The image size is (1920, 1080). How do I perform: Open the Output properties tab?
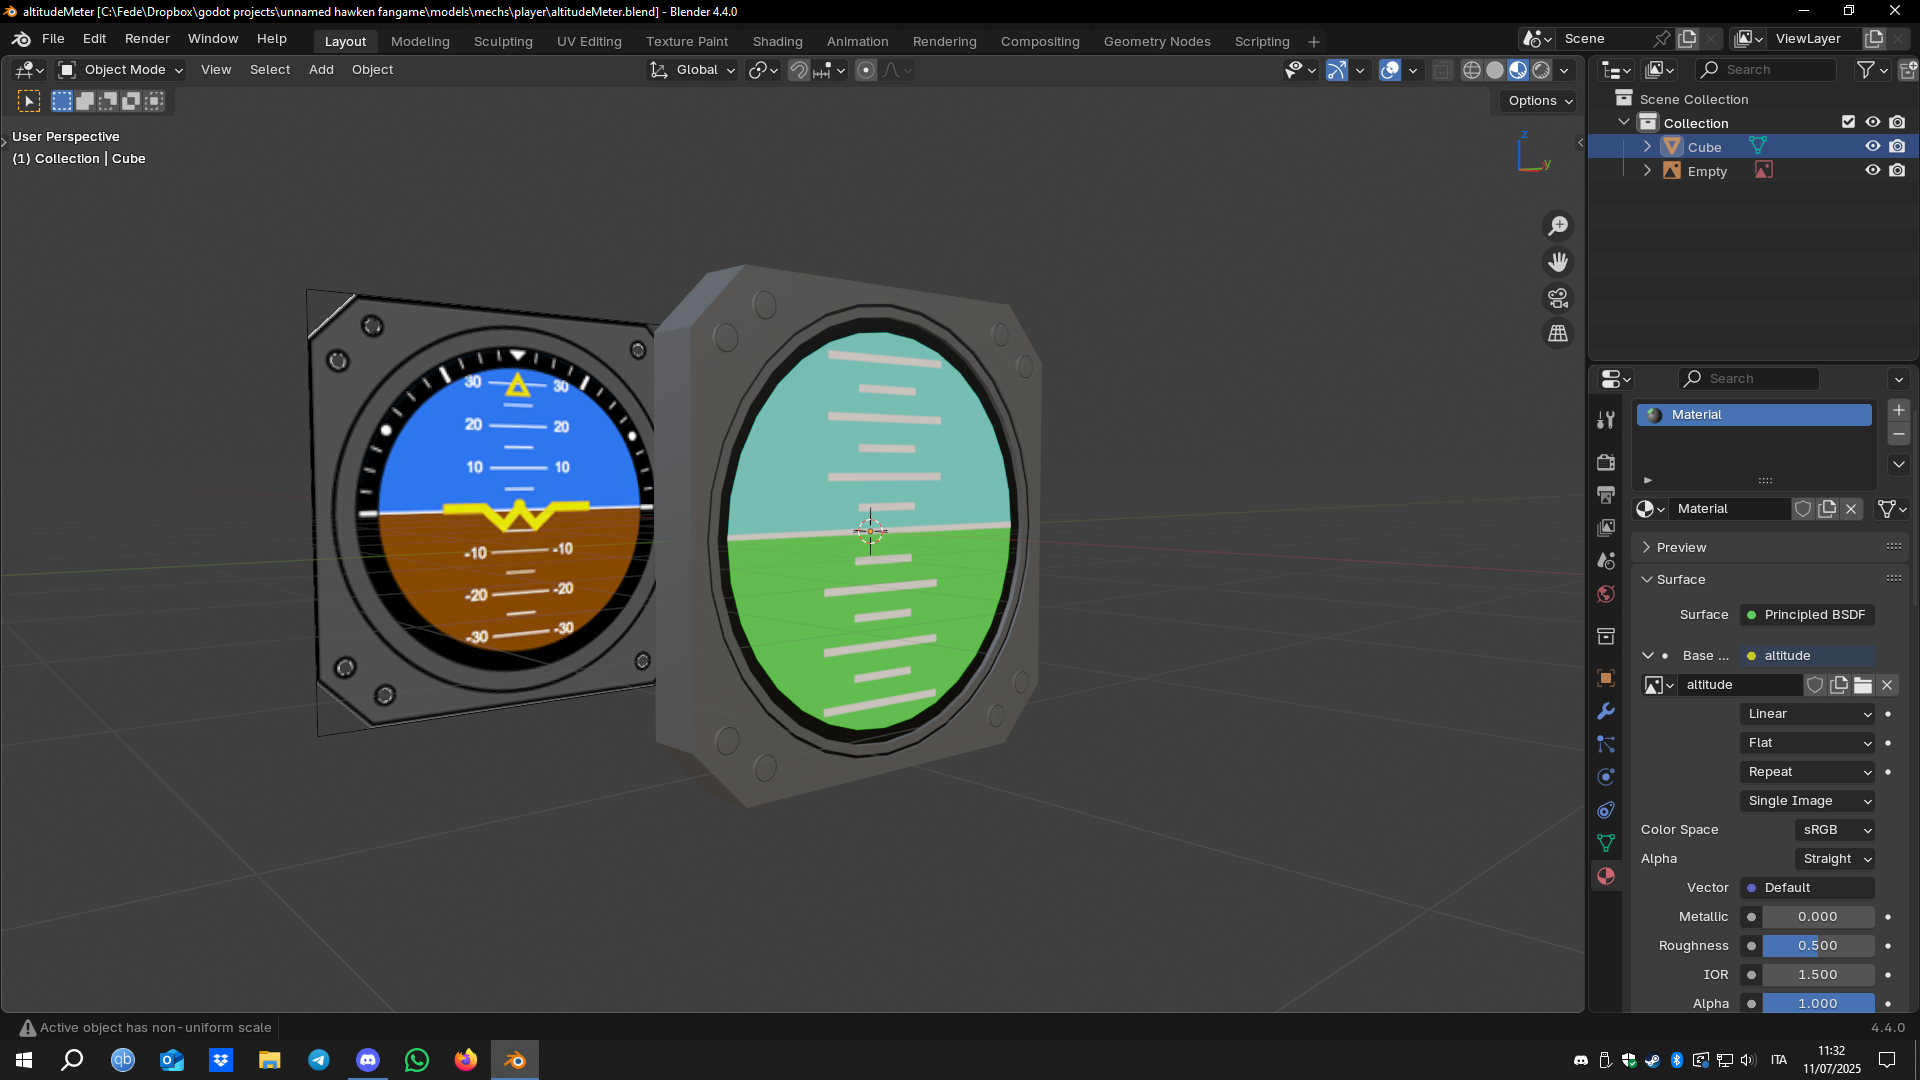coord(1606,495)
